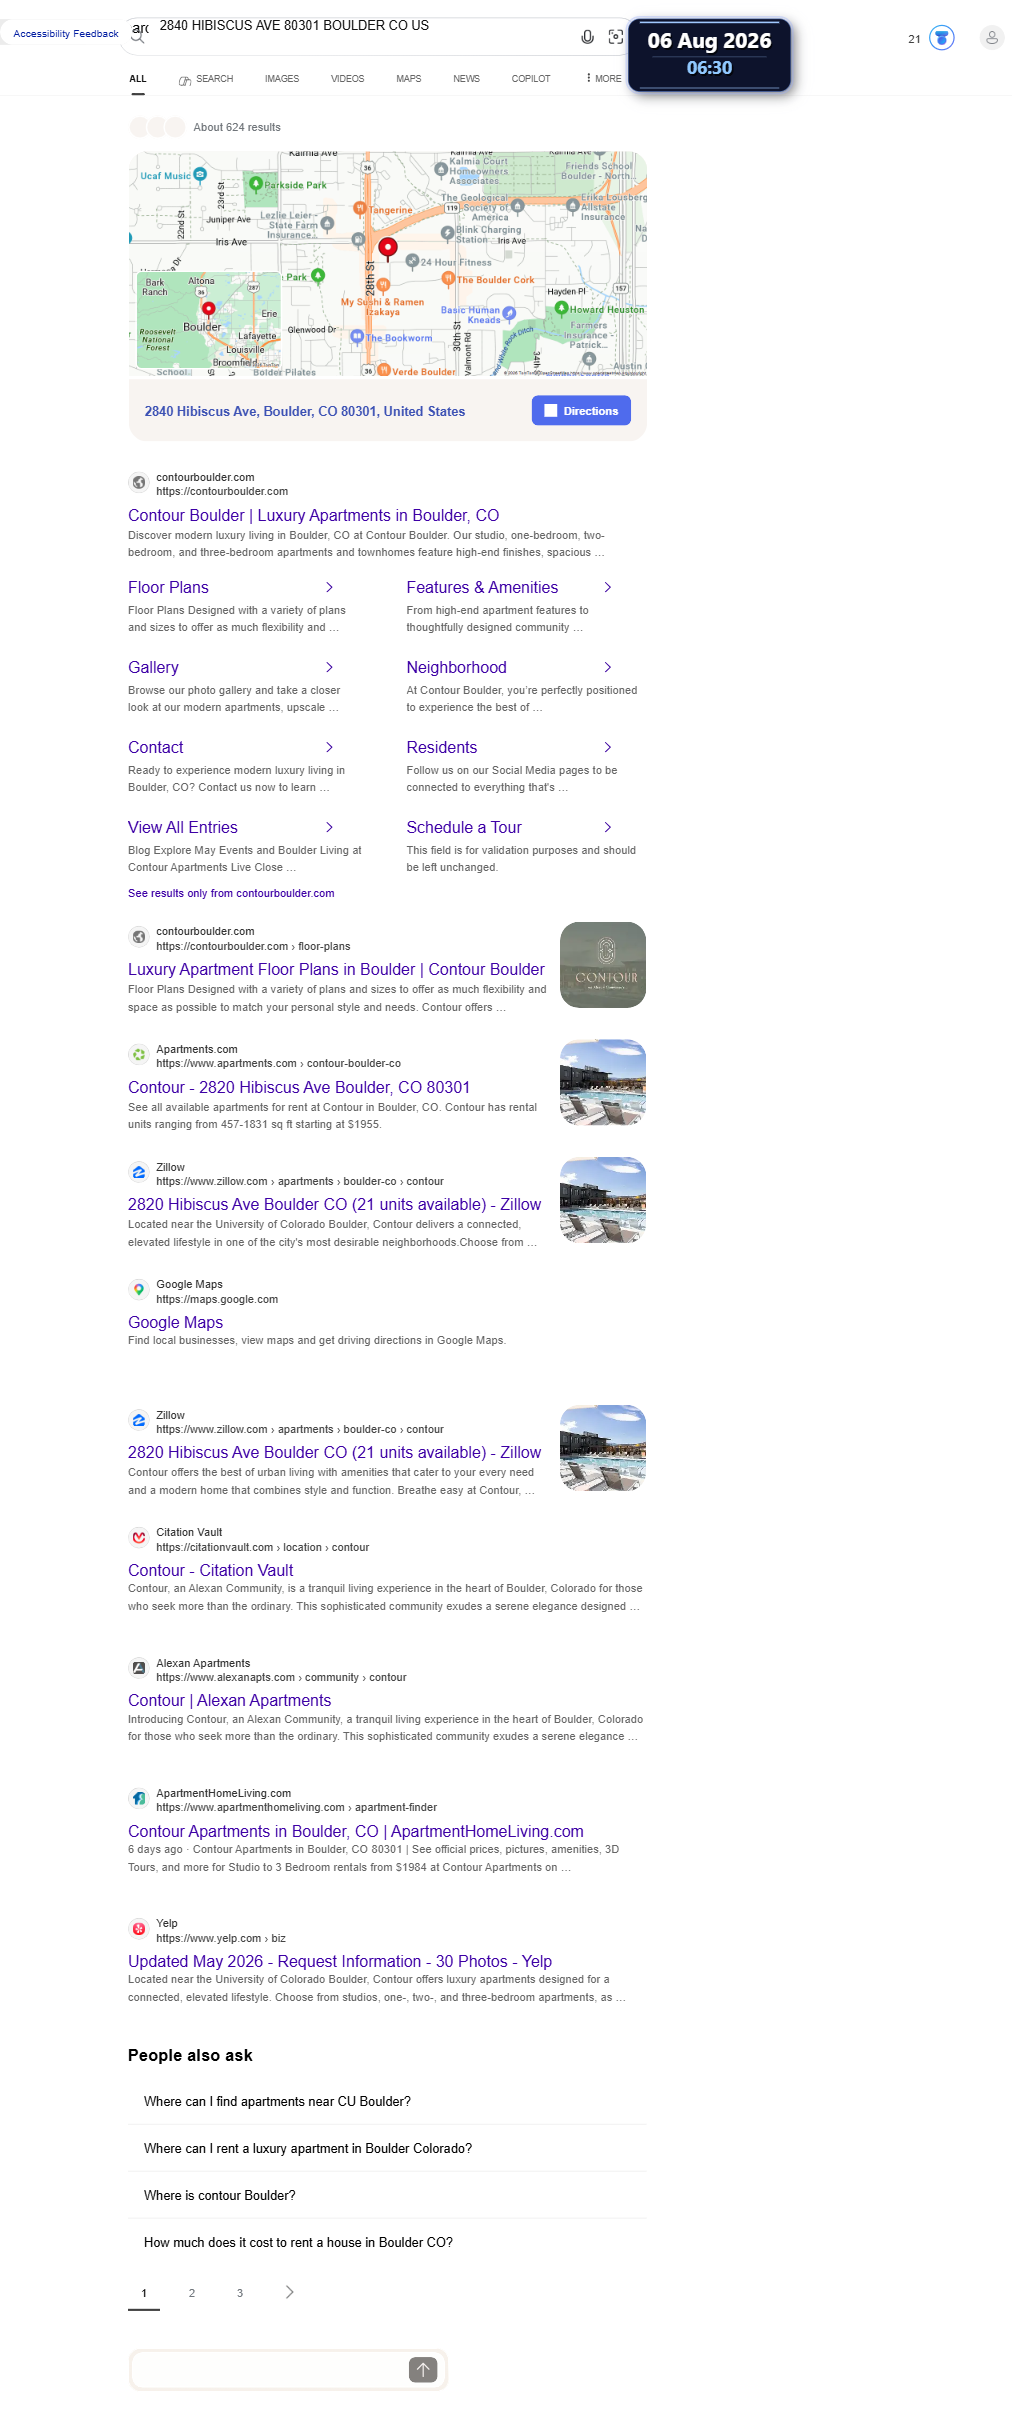Click Apartments.com pool photo thumbnail
The image size is (1012, 2424).
coord(603,1083)
